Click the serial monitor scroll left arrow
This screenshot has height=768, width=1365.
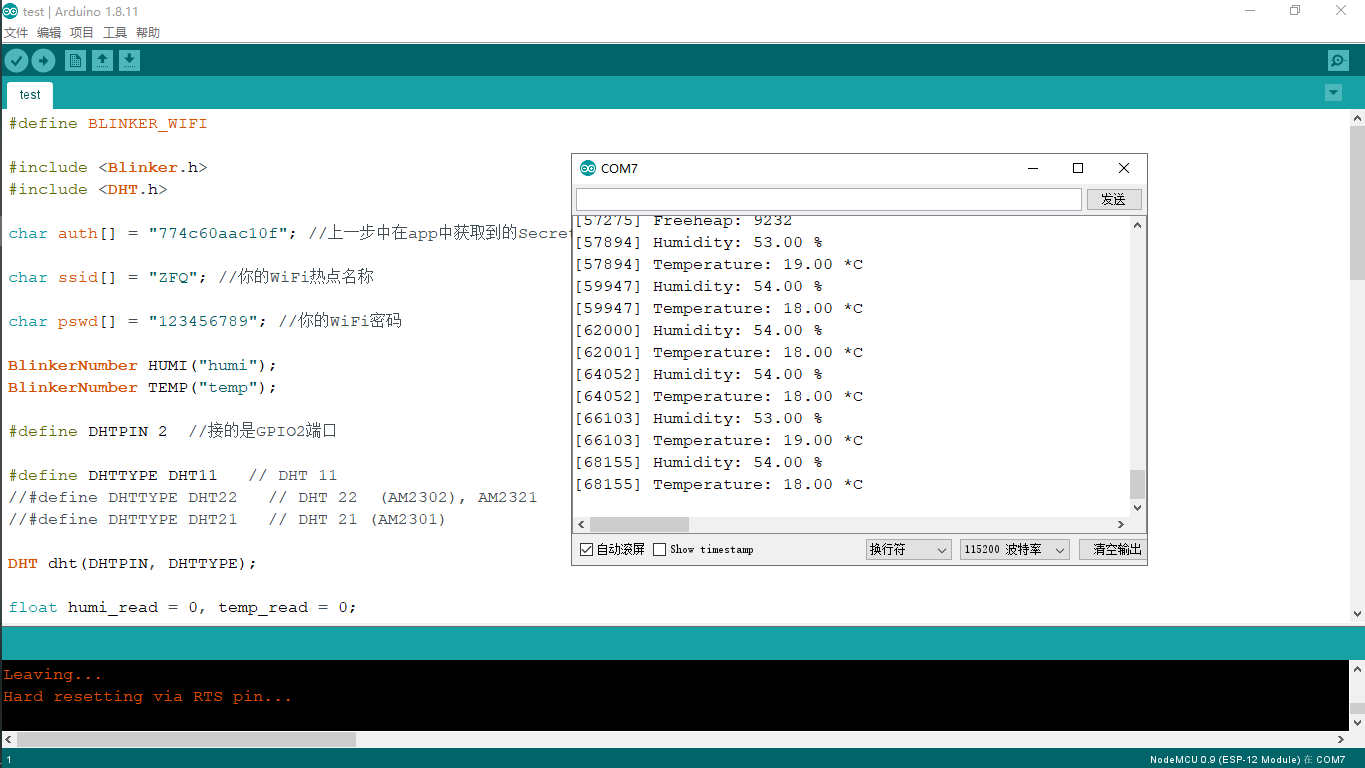pos(581,524)
